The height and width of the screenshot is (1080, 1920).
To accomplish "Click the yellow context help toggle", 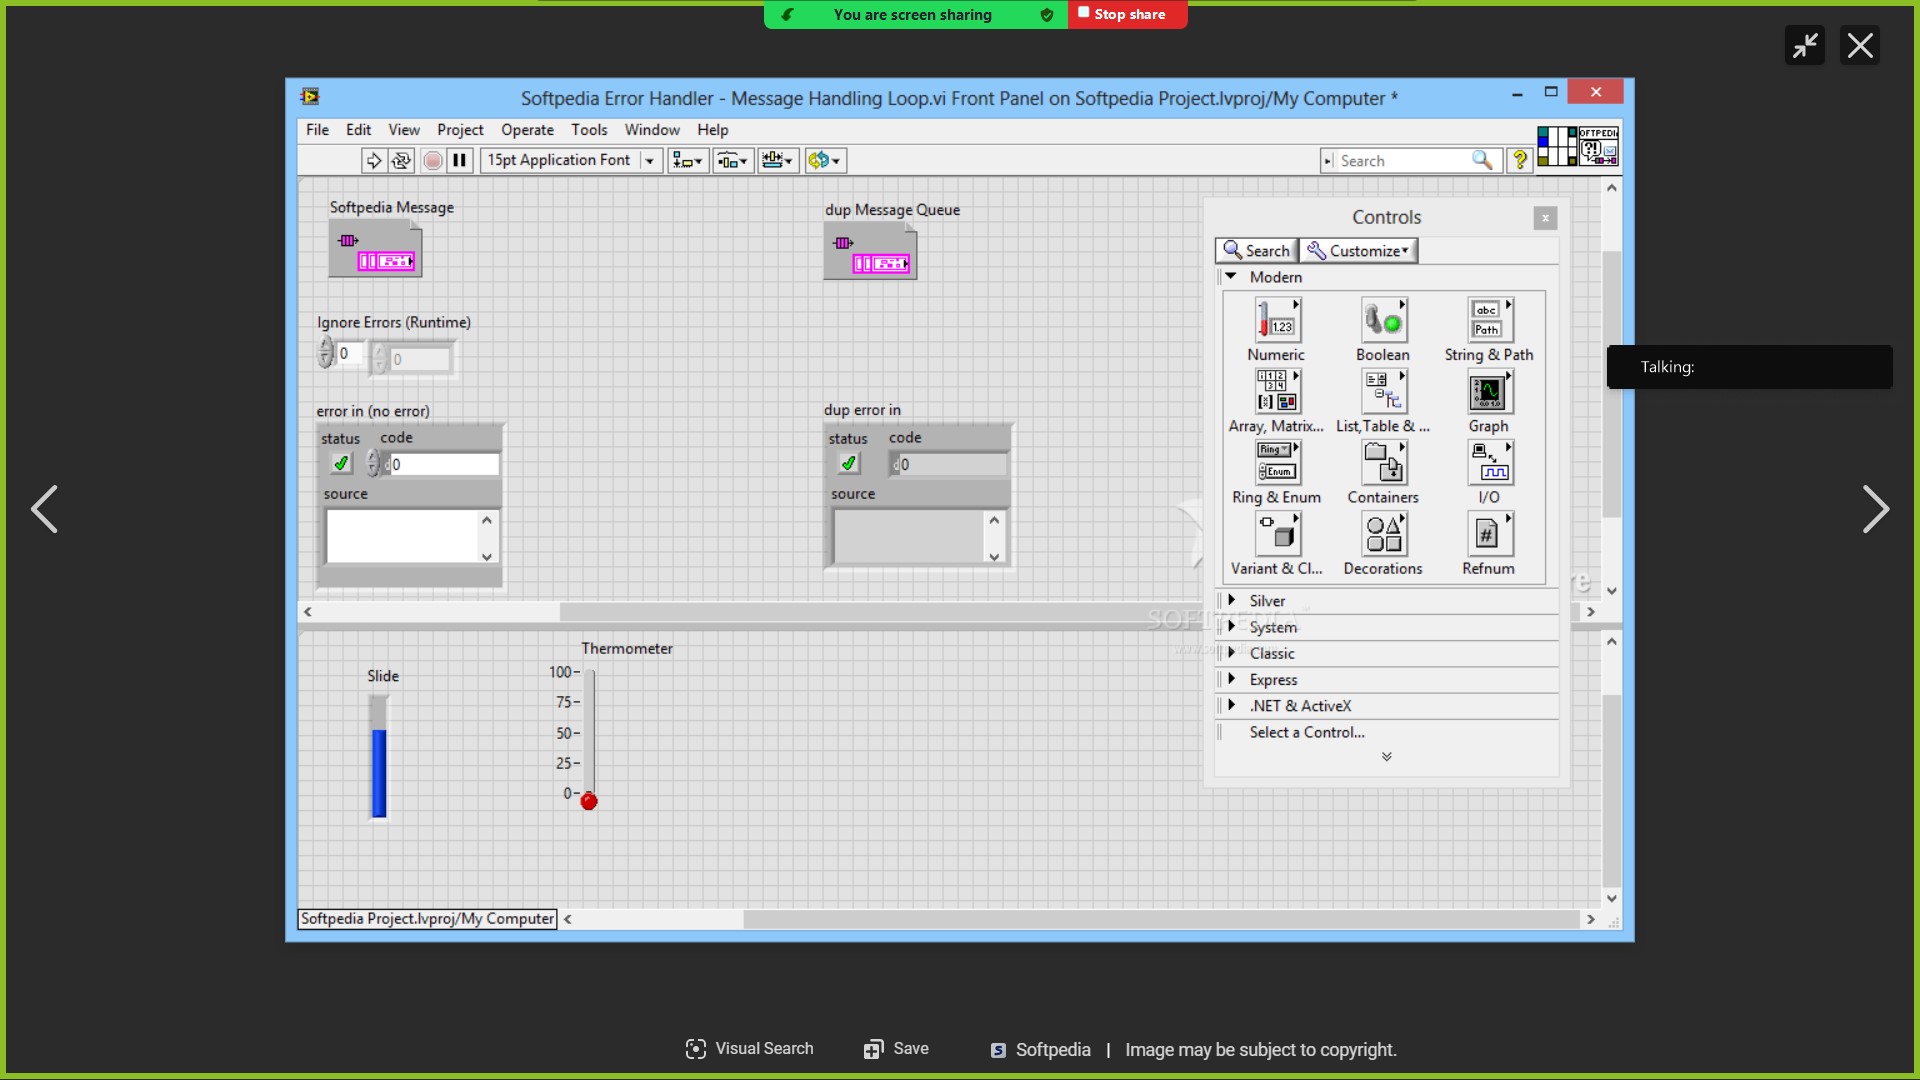I will [x=1519, y=160].
